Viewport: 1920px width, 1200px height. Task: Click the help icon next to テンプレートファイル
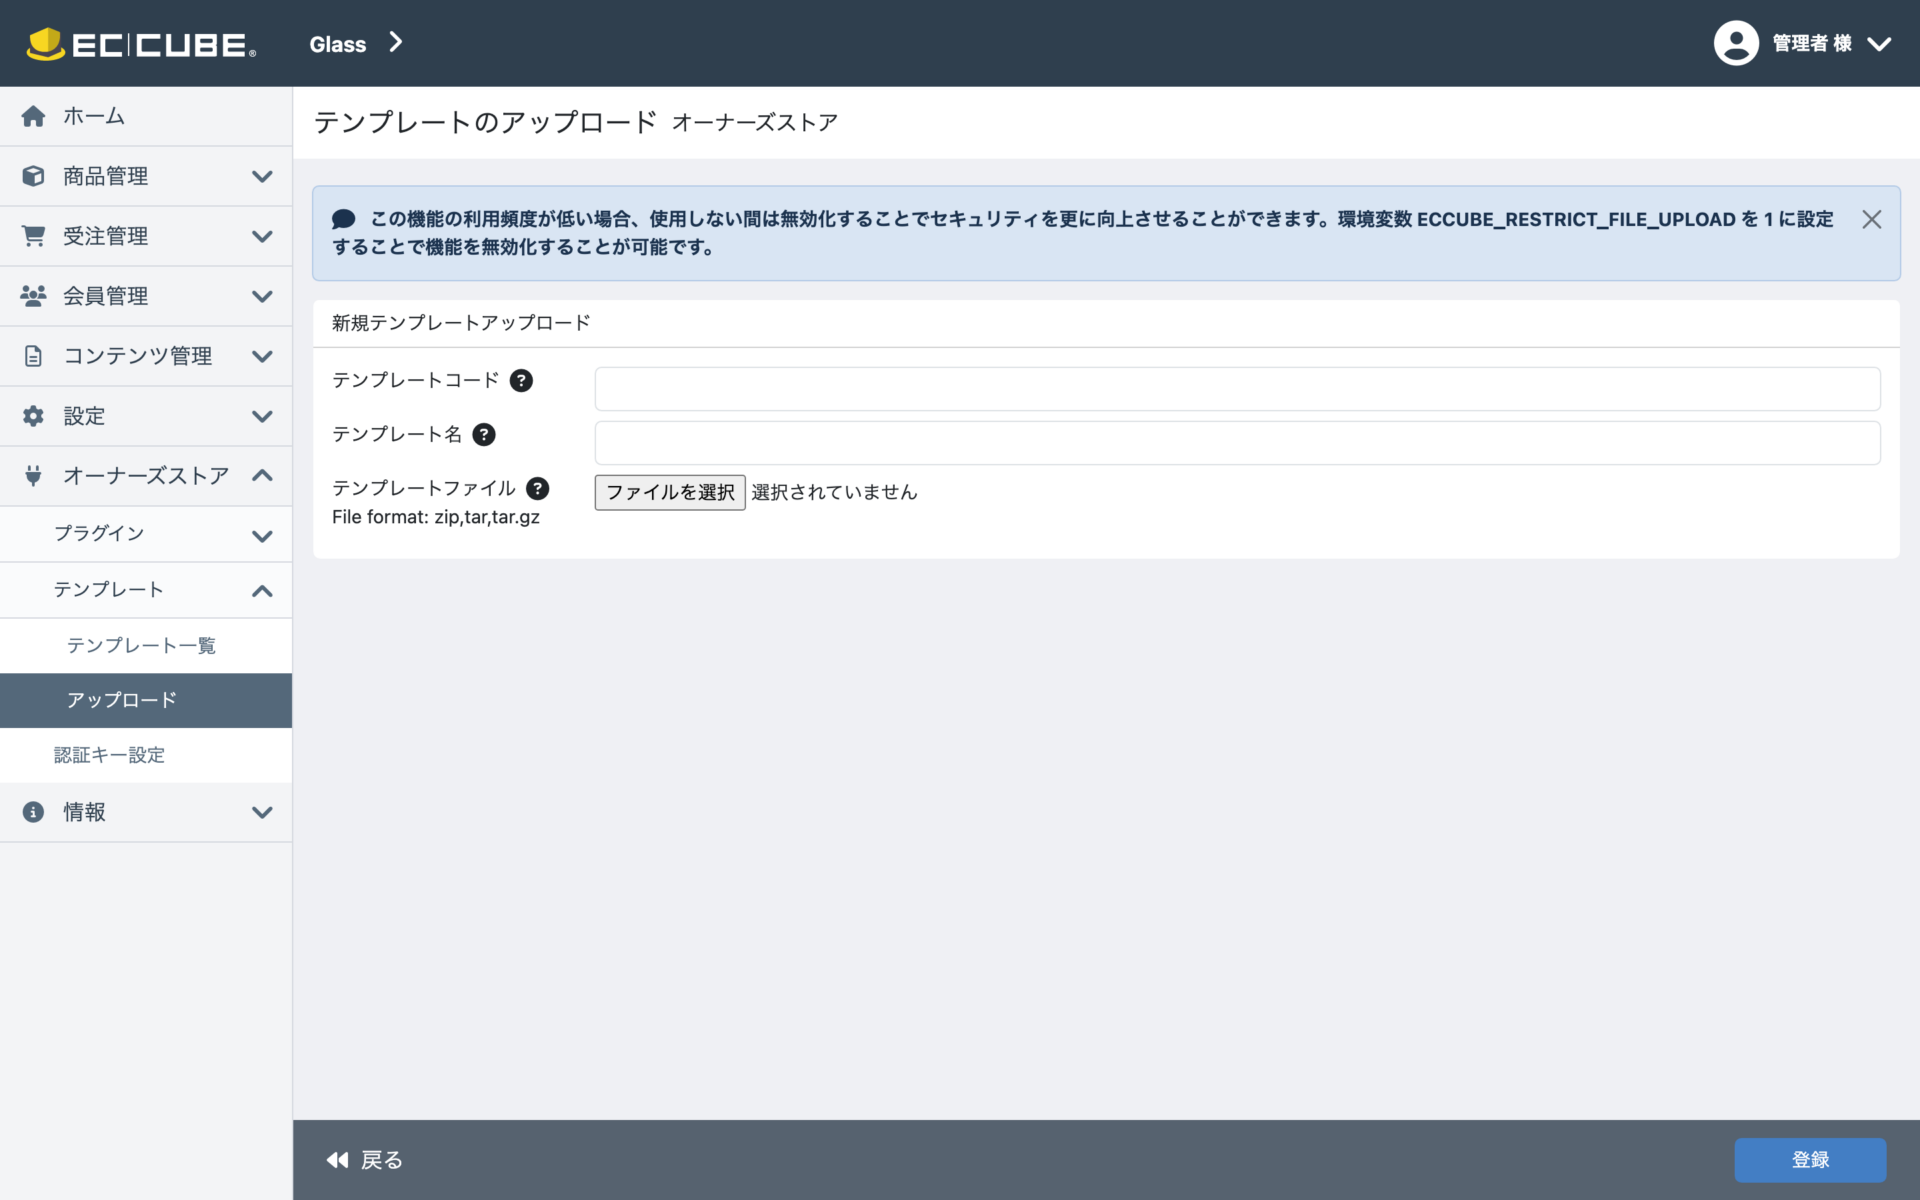[x=538, y=489]
